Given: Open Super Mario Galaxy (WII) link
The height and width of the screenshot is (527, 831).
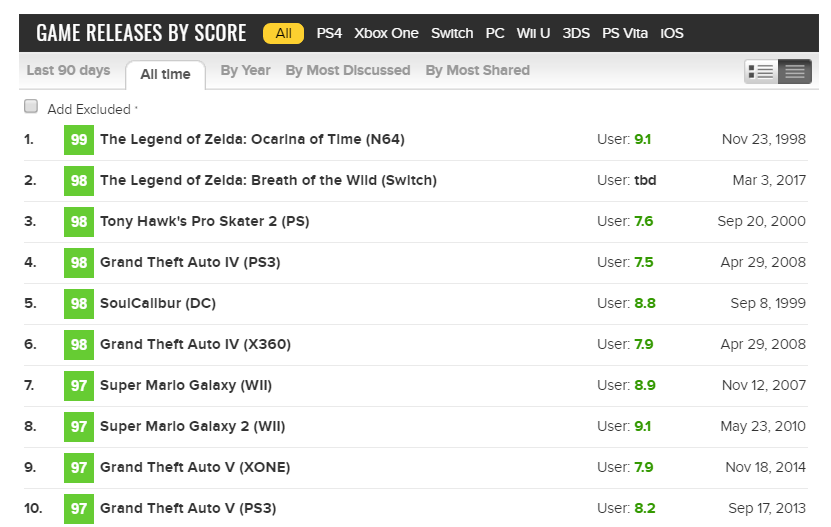Looking at the screenshot, I should 186,385.
